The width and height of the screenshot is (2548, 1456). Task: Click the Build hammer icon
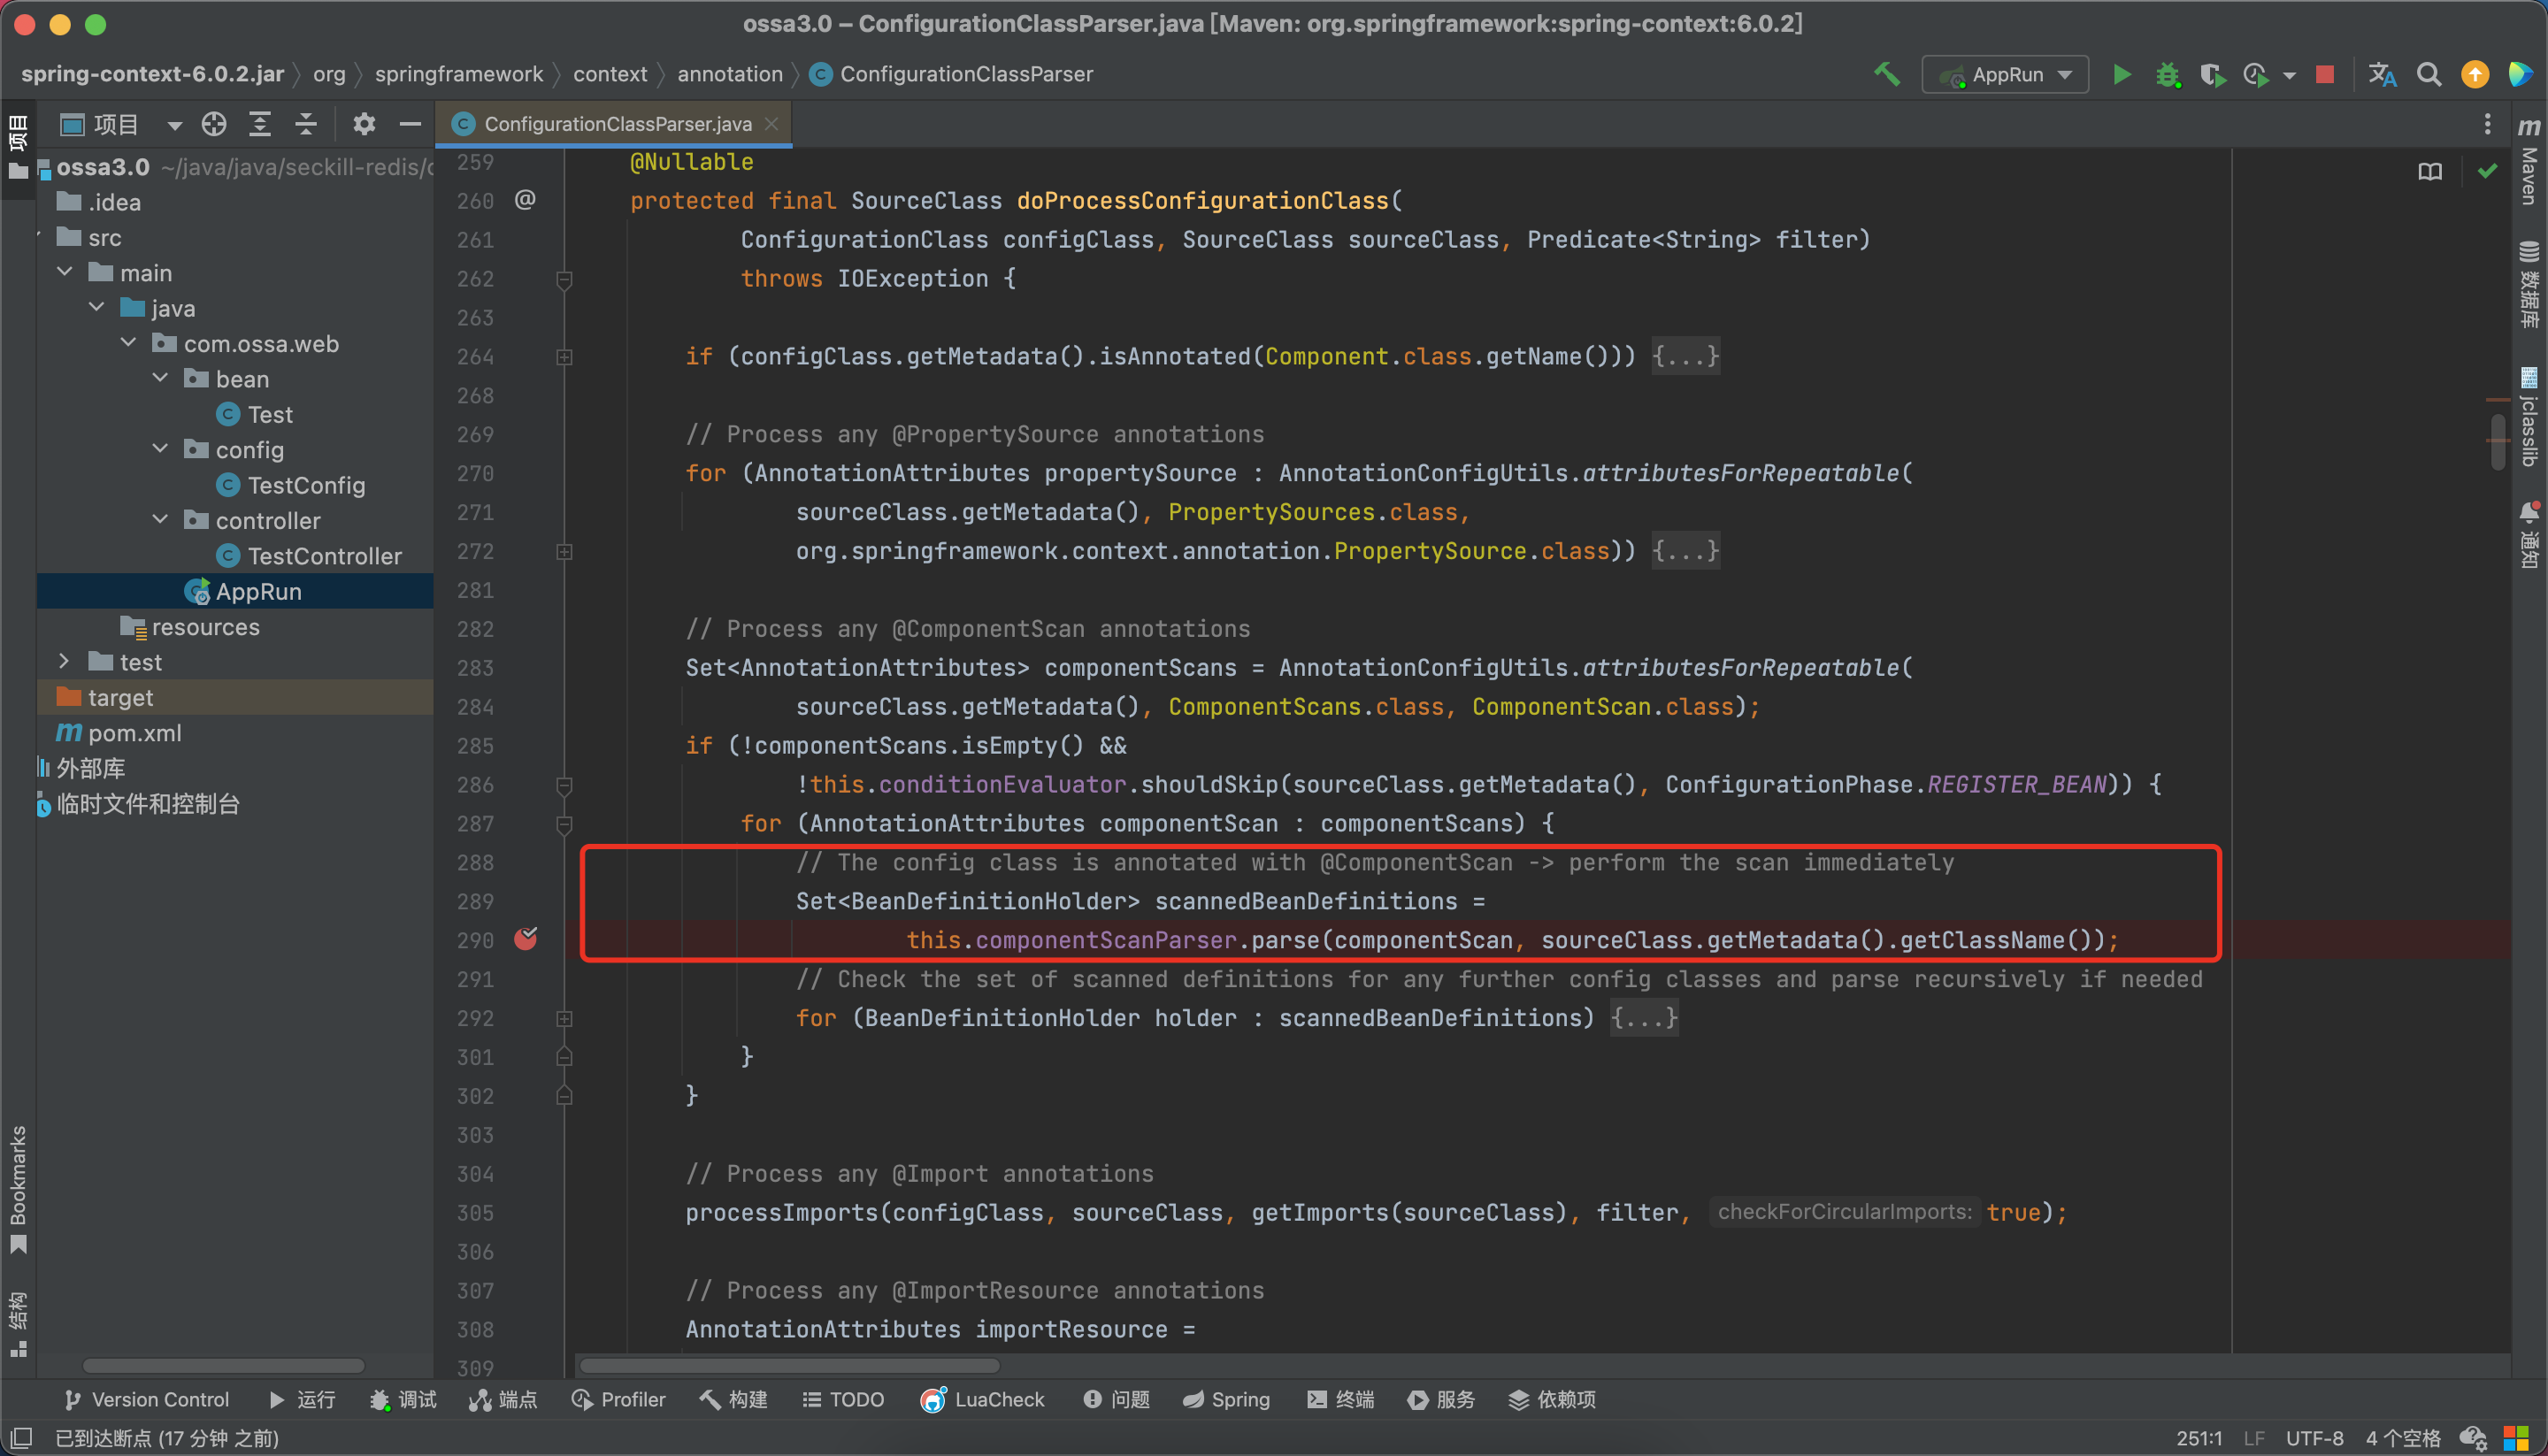click(1886, 75)
